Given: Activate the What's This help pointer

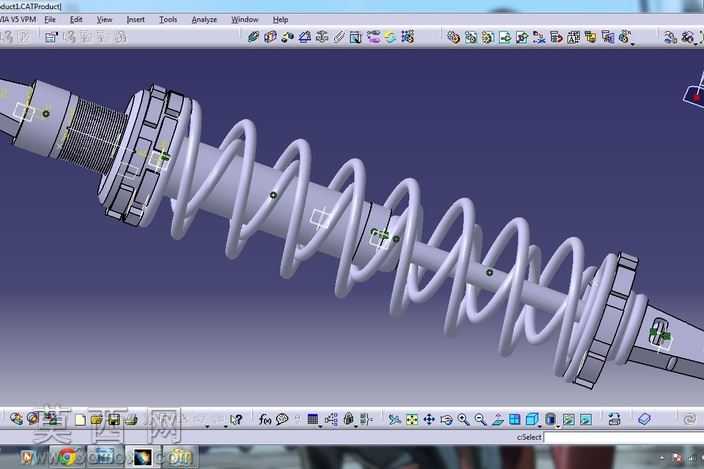Looking at the screenshot, I should pos(236,420).
